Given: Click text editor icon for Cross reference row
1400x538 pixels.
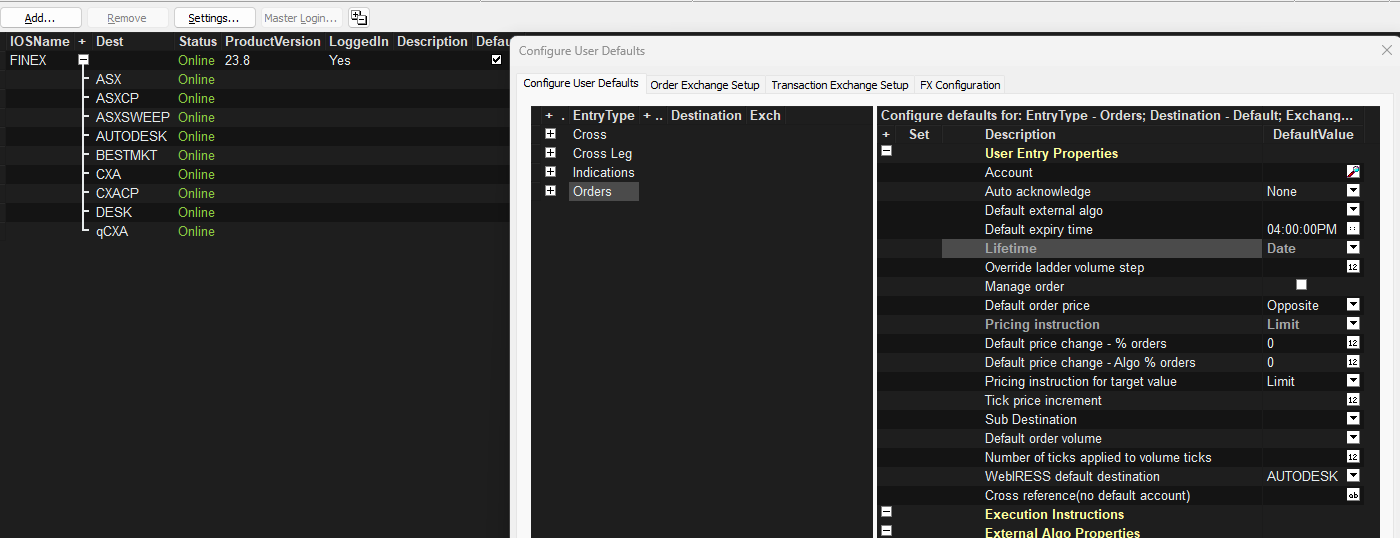Looking at the screenshot, I should pyautogui.click(x=1353, y=495).
